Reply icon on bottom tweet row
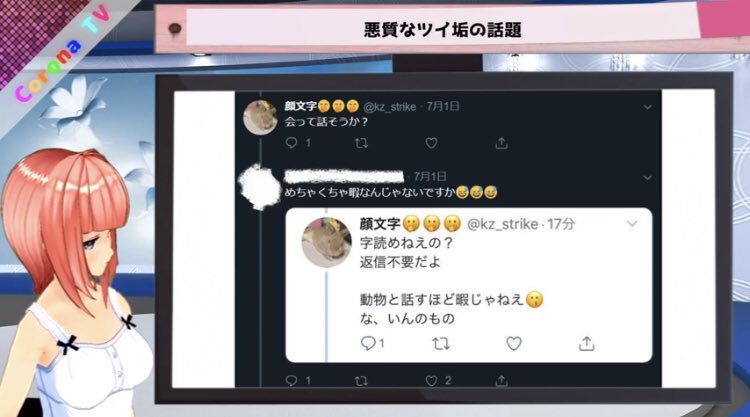The width and height of the screenshot is (750, 417). pos(291,380)
